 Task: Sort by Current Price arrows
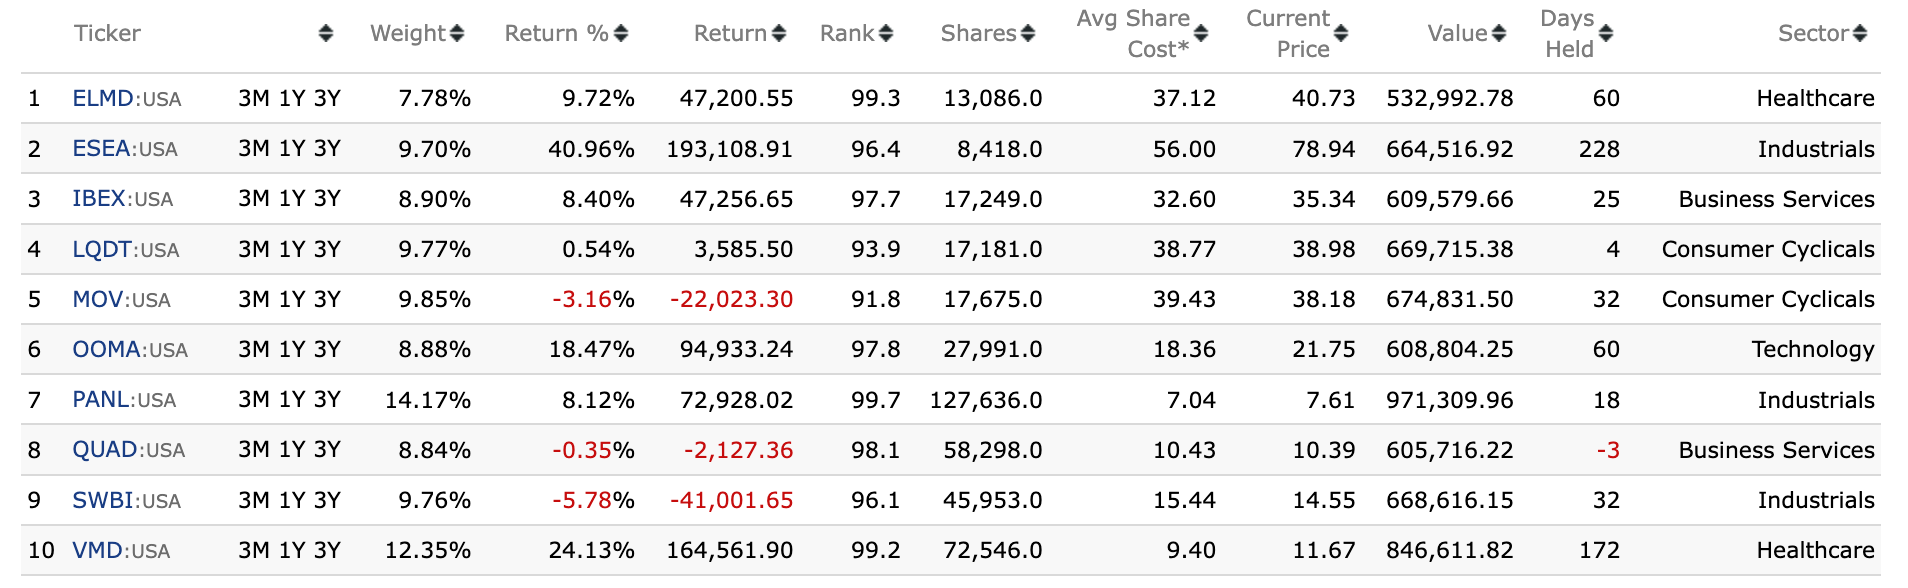click(1341, 33)
